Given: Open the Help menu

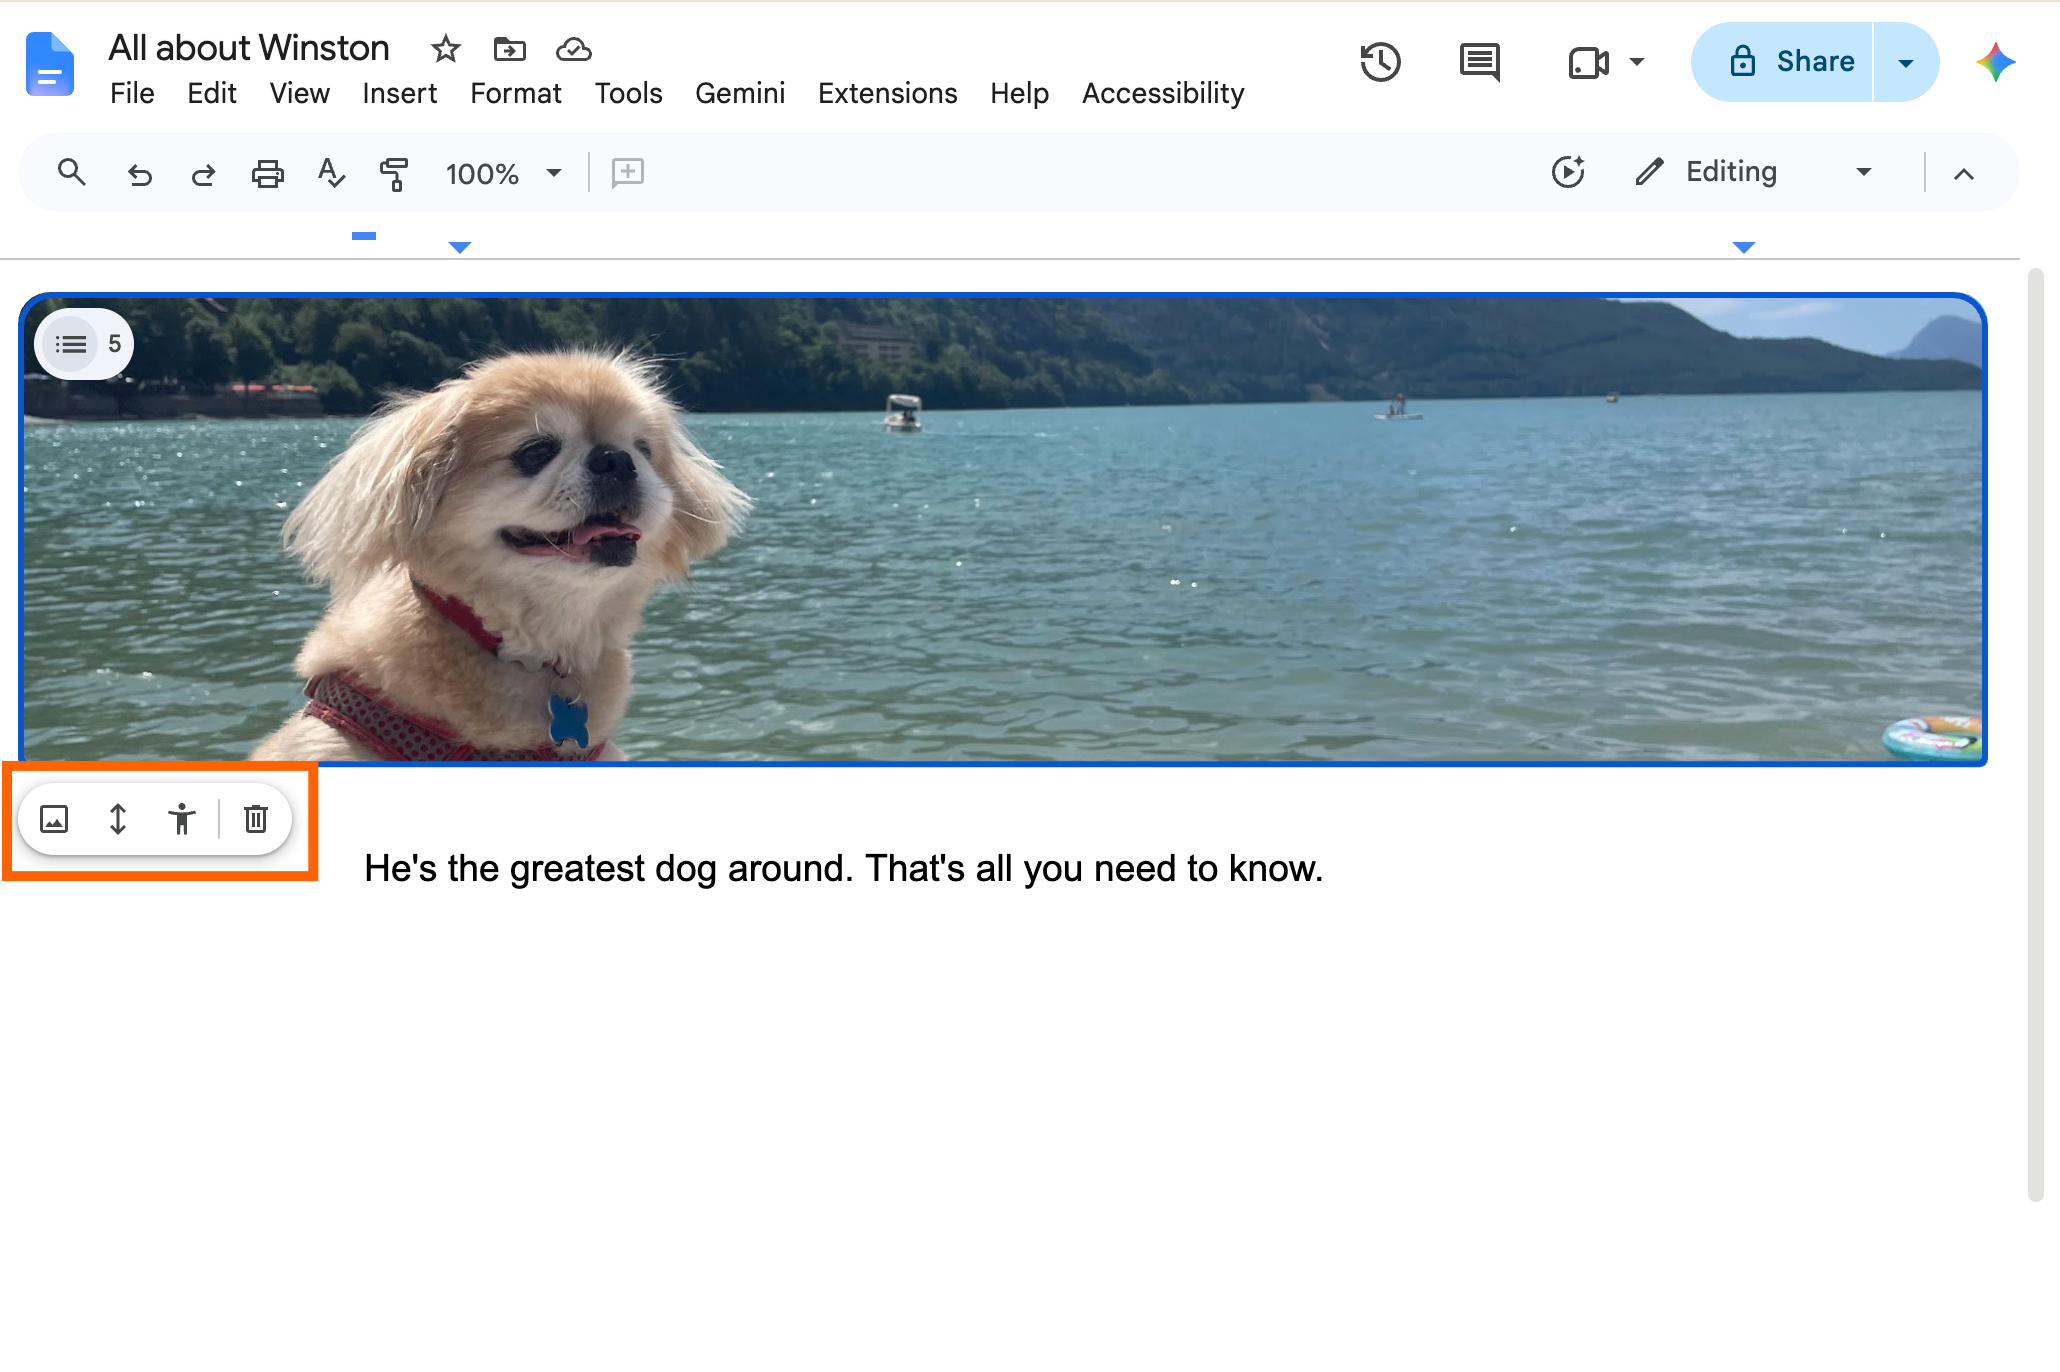Looking at the screenshot, I should (x=1019, y=93).
